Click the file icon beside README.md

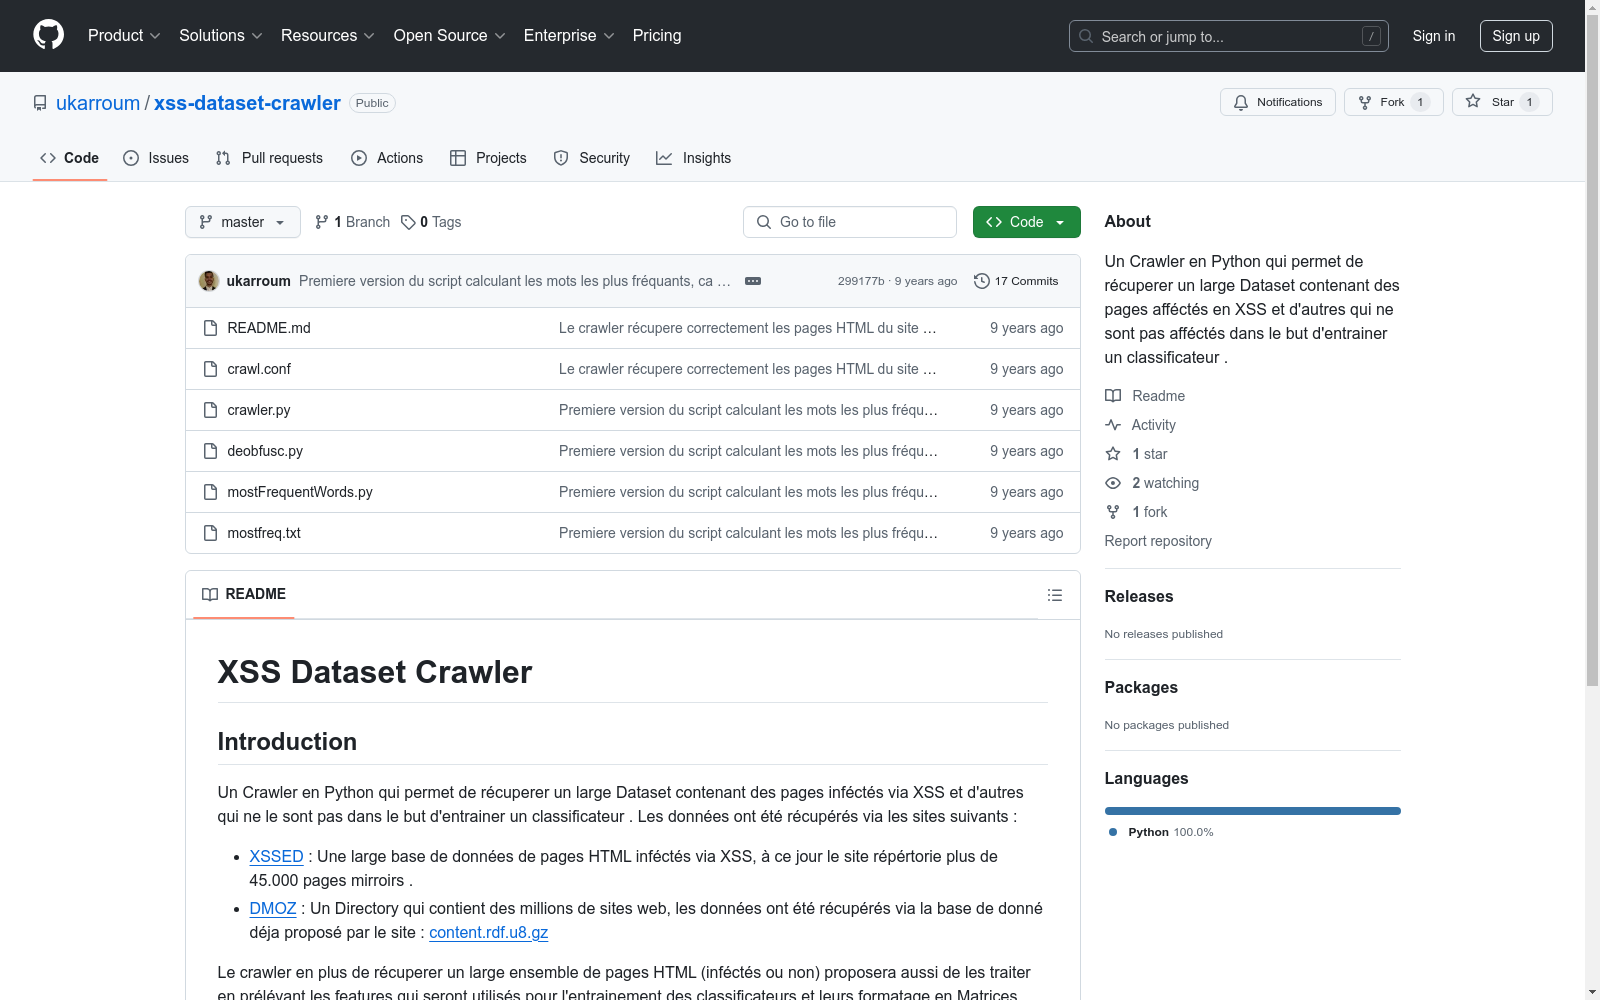pyautogui.click(x=210, y=328)
